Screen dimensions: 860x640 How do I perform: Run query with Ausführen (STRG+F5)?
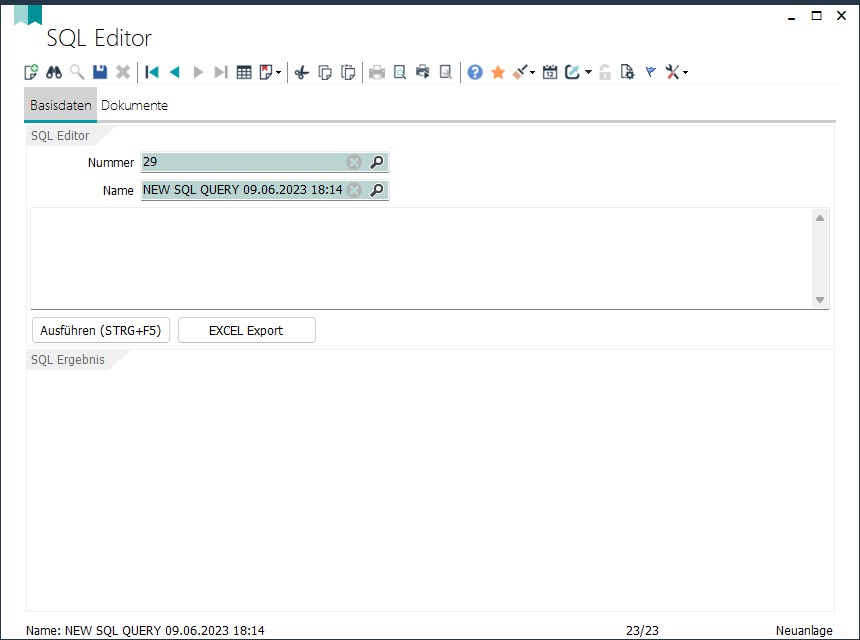coord(101,330)
